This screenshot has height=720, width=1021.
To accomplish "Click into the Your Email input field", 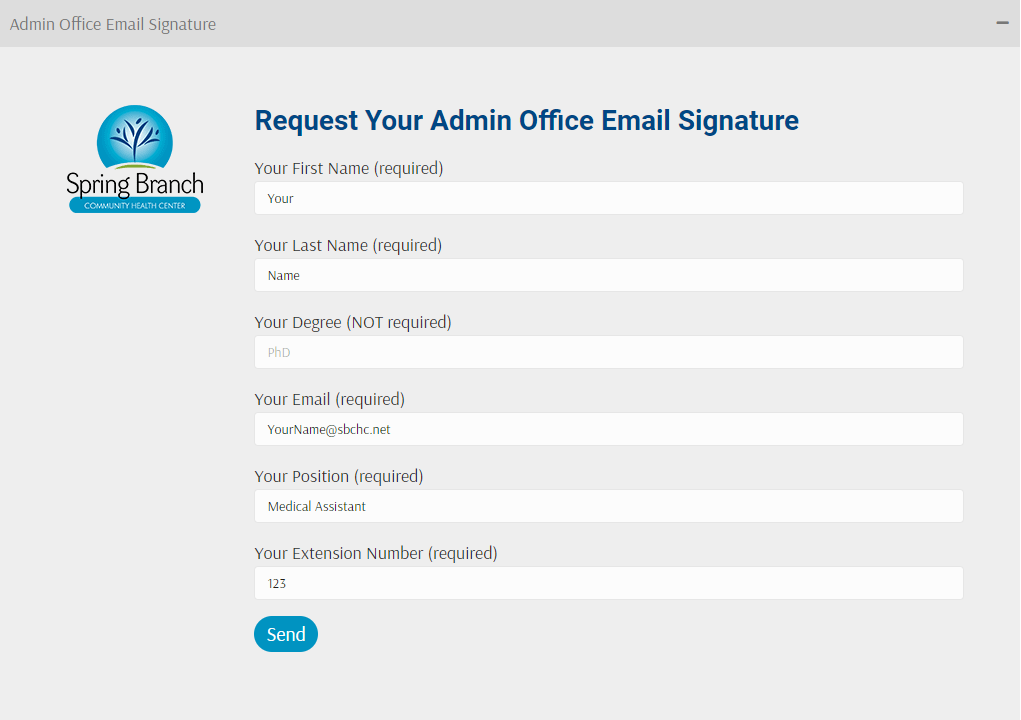I will coord(608,429).
